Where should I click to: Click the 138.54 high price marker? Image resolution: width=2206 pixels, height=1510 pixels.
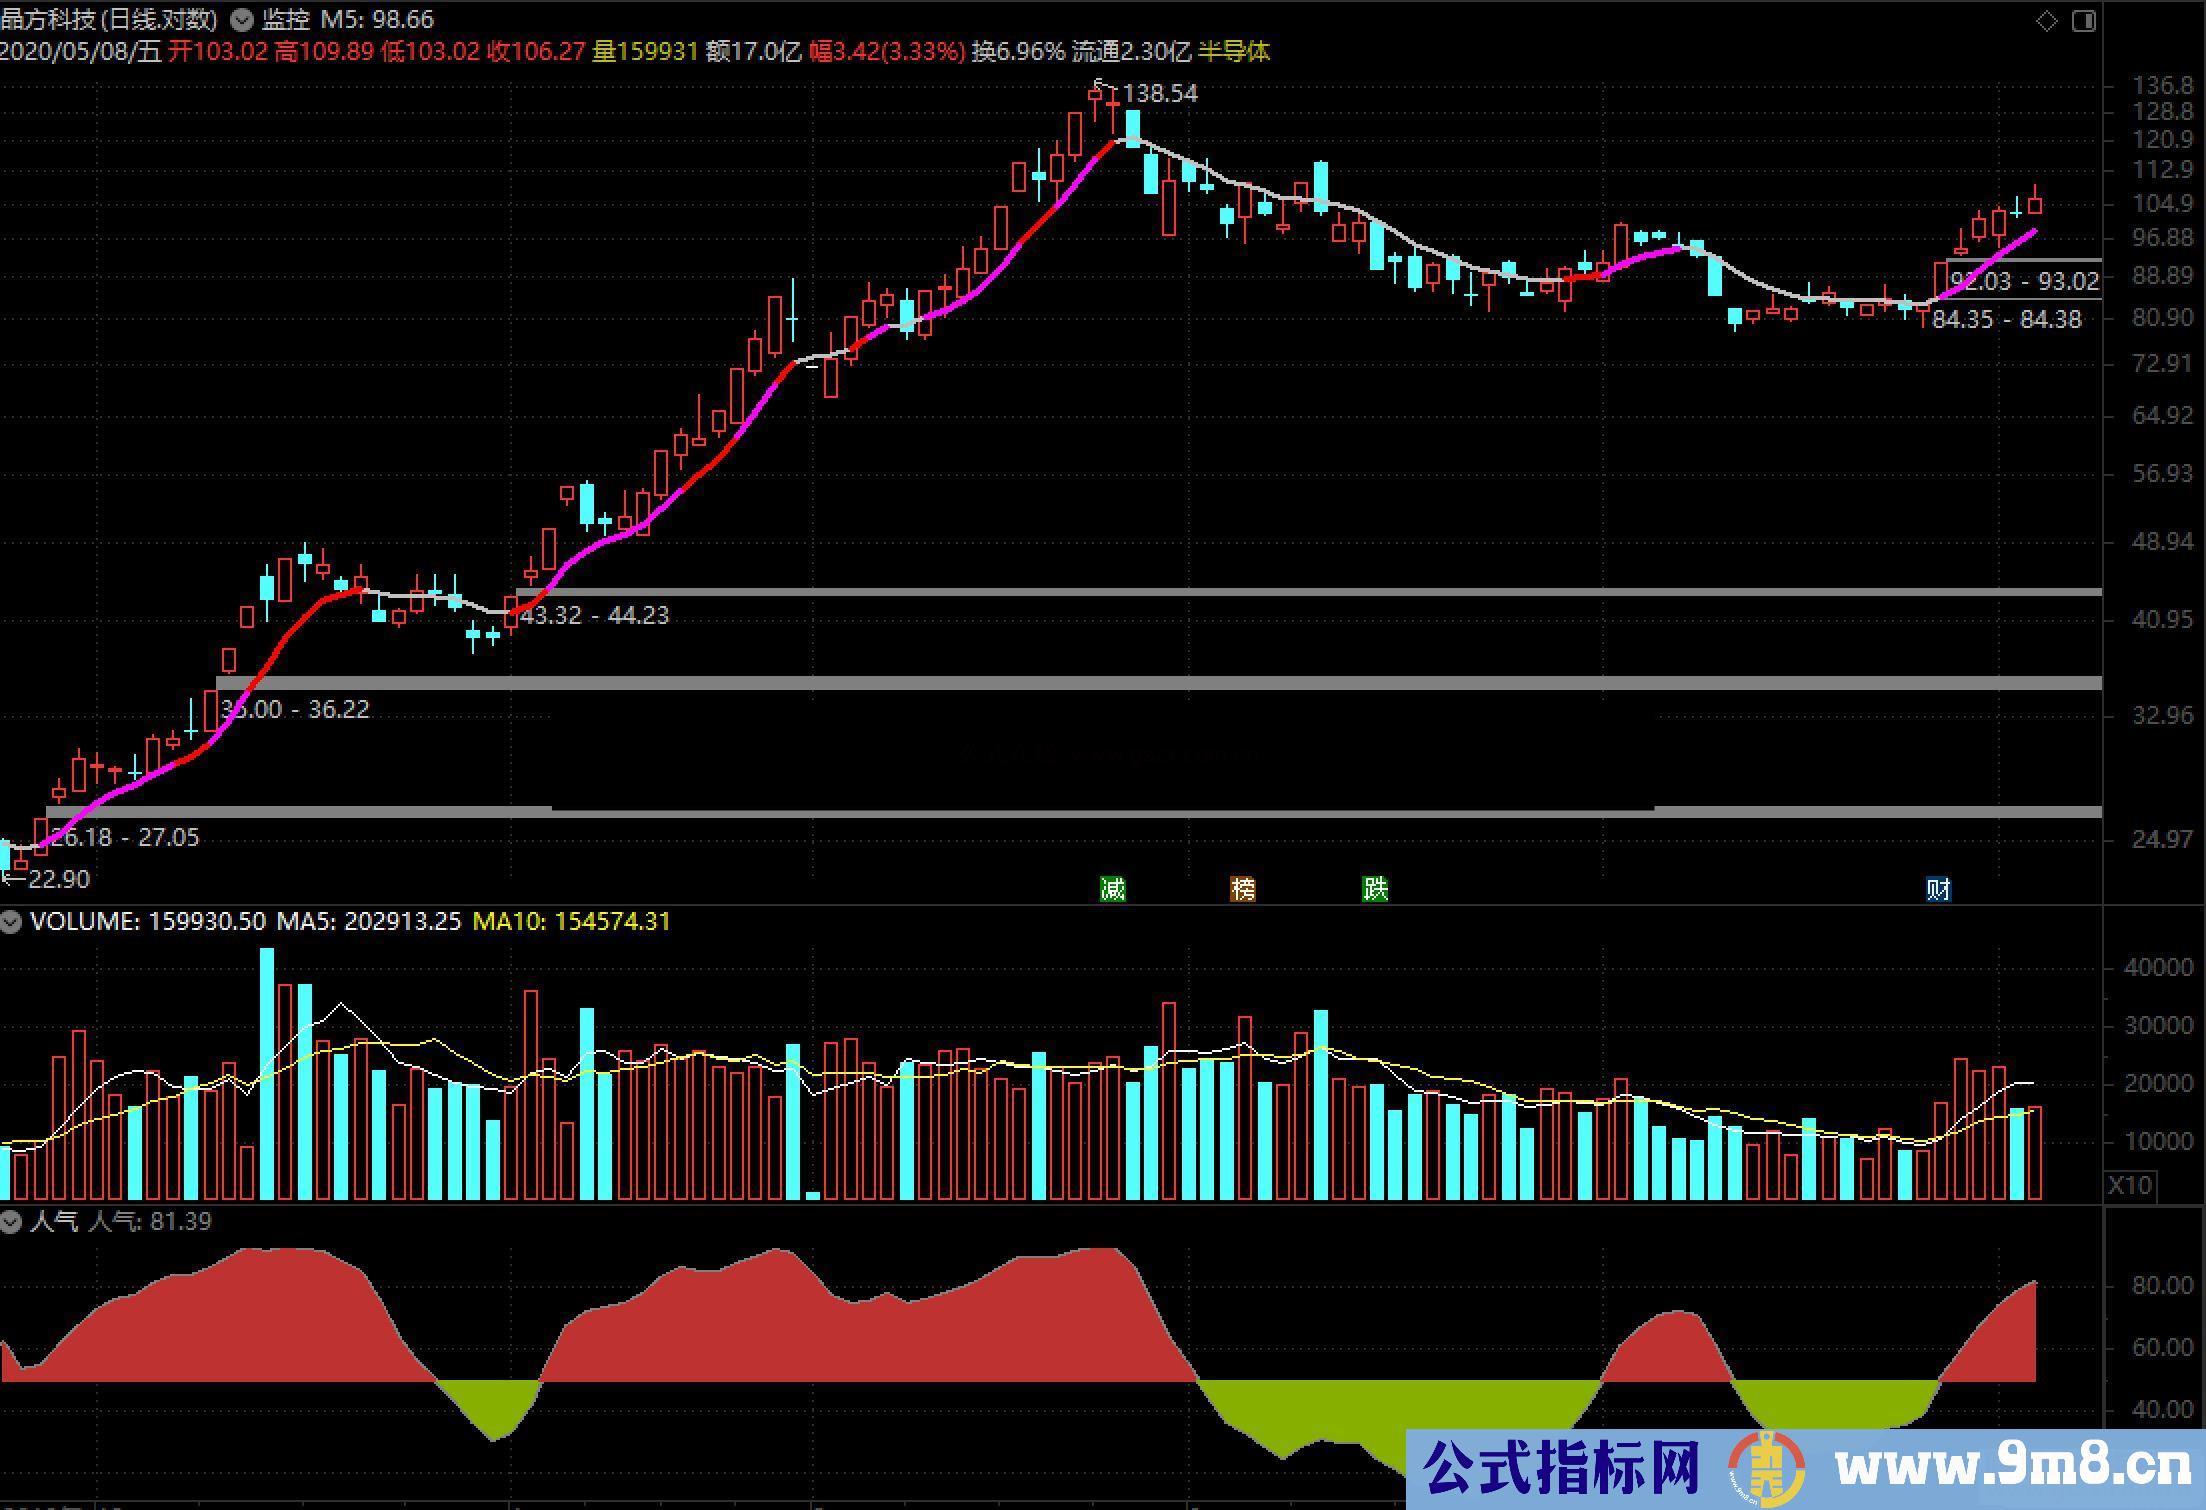coord(1159,94)
